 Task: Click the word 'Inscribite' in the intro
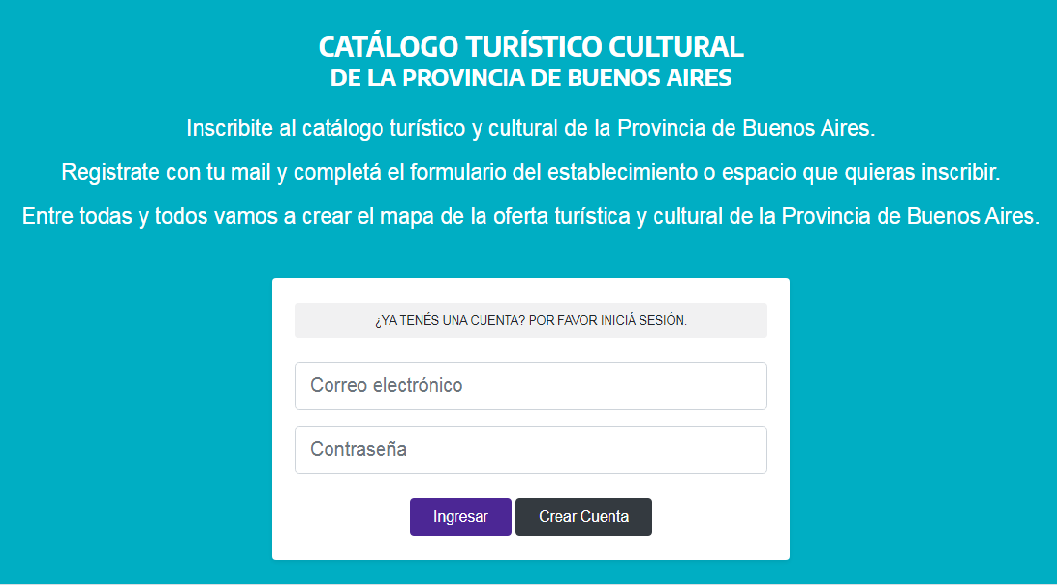click(228, 129)
